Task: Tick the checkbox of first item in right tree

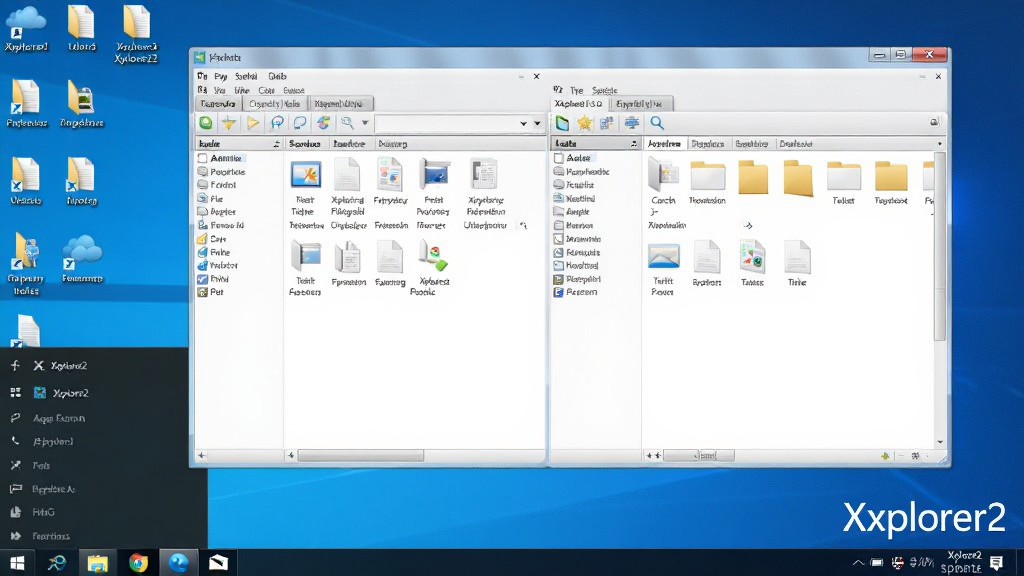Action: tap(558, 158)
